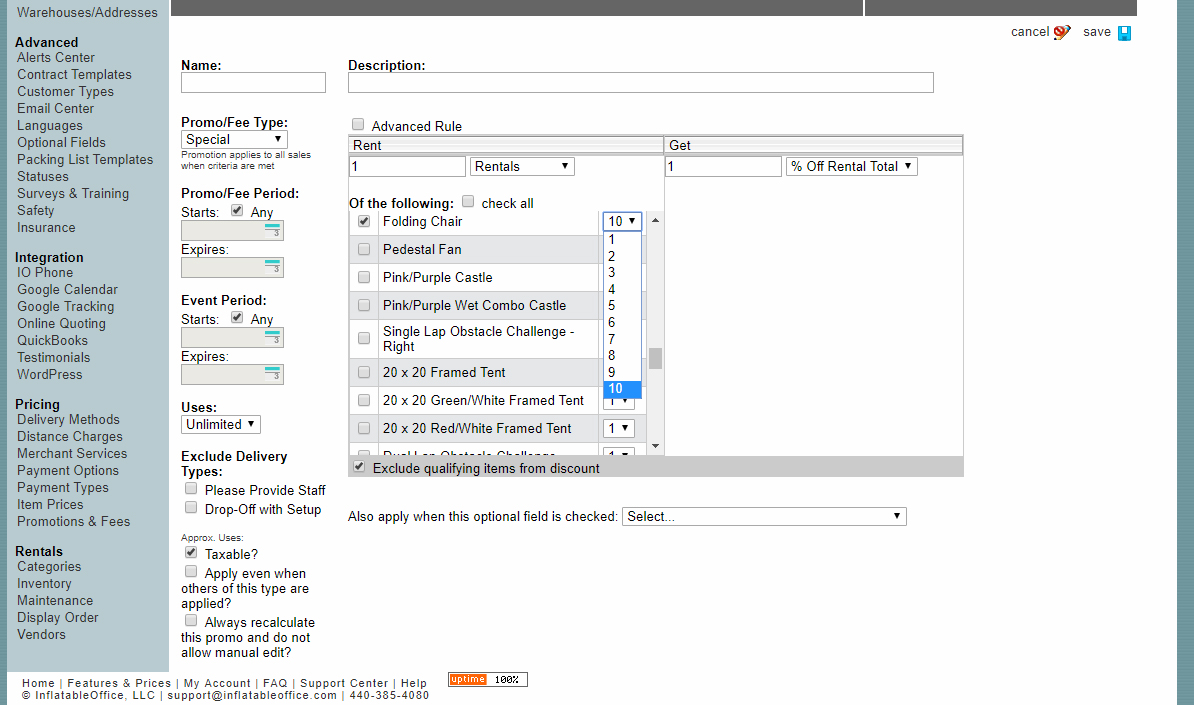Viewport: 1194px width, 705px height.
Task: Click the cancel icon at top right
Action: 1061,32
